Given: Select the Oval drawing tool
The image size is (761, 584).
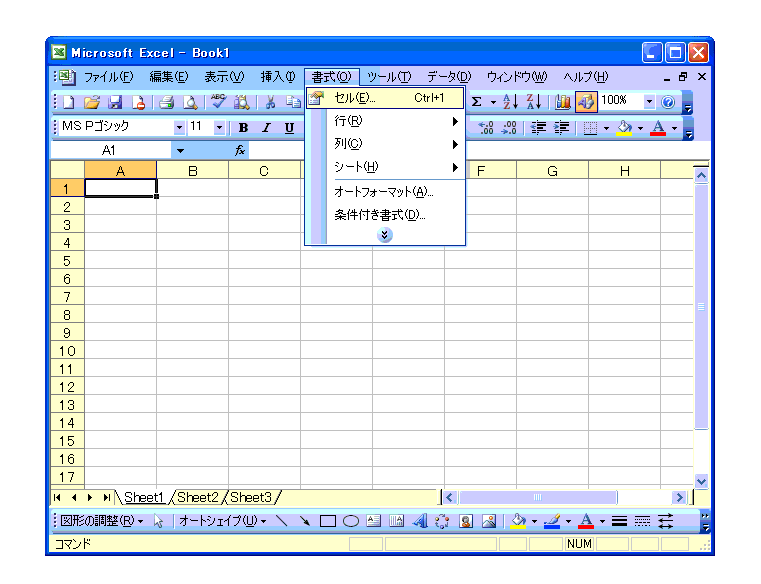Looking at the screenshot, I should coord(351,521).
